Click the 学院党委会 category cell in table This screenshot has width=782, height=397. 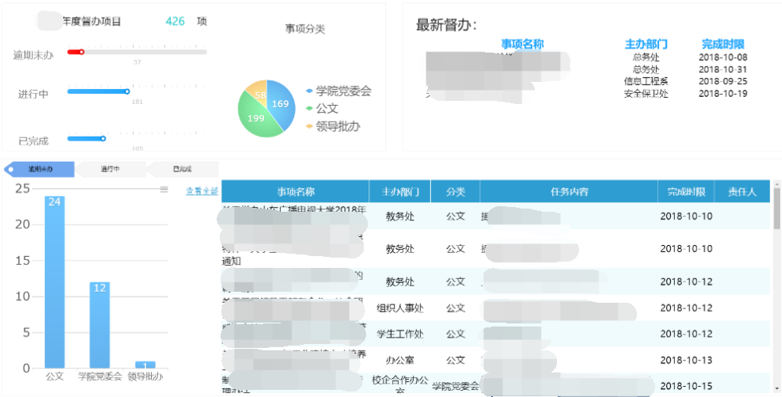[x=455, y=386]
